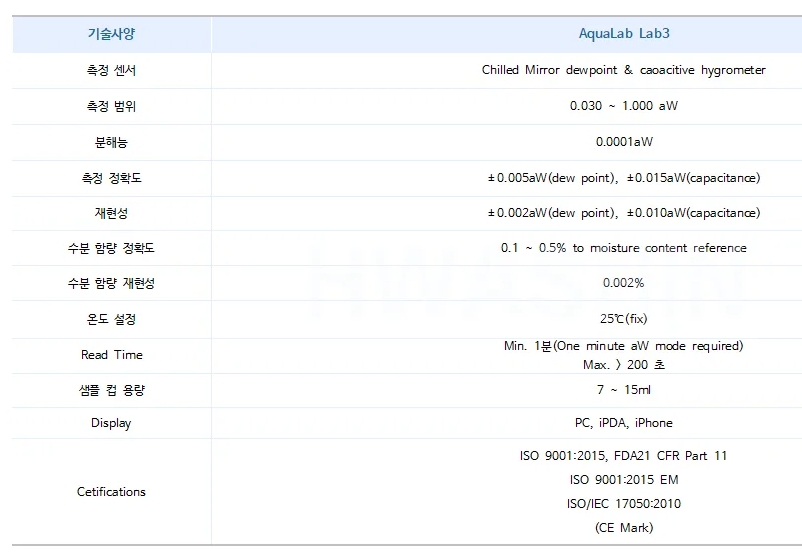Screen dimensions: 802x558
Task: Select the 'Read Time' row label
Action: 112,355
